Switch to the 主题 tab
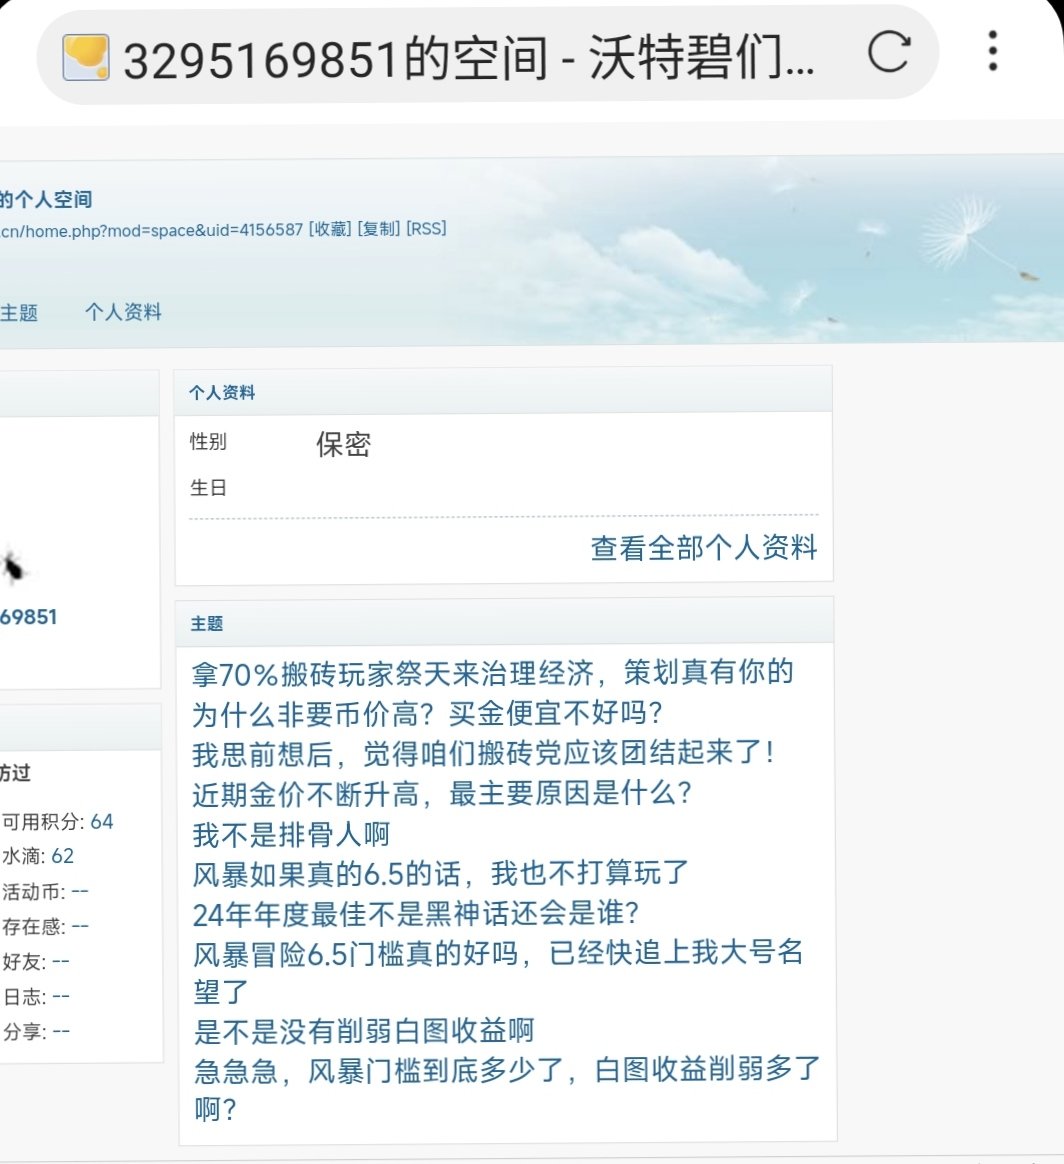The height and width of the screenshot is (1164, 1064). [19, 313]
